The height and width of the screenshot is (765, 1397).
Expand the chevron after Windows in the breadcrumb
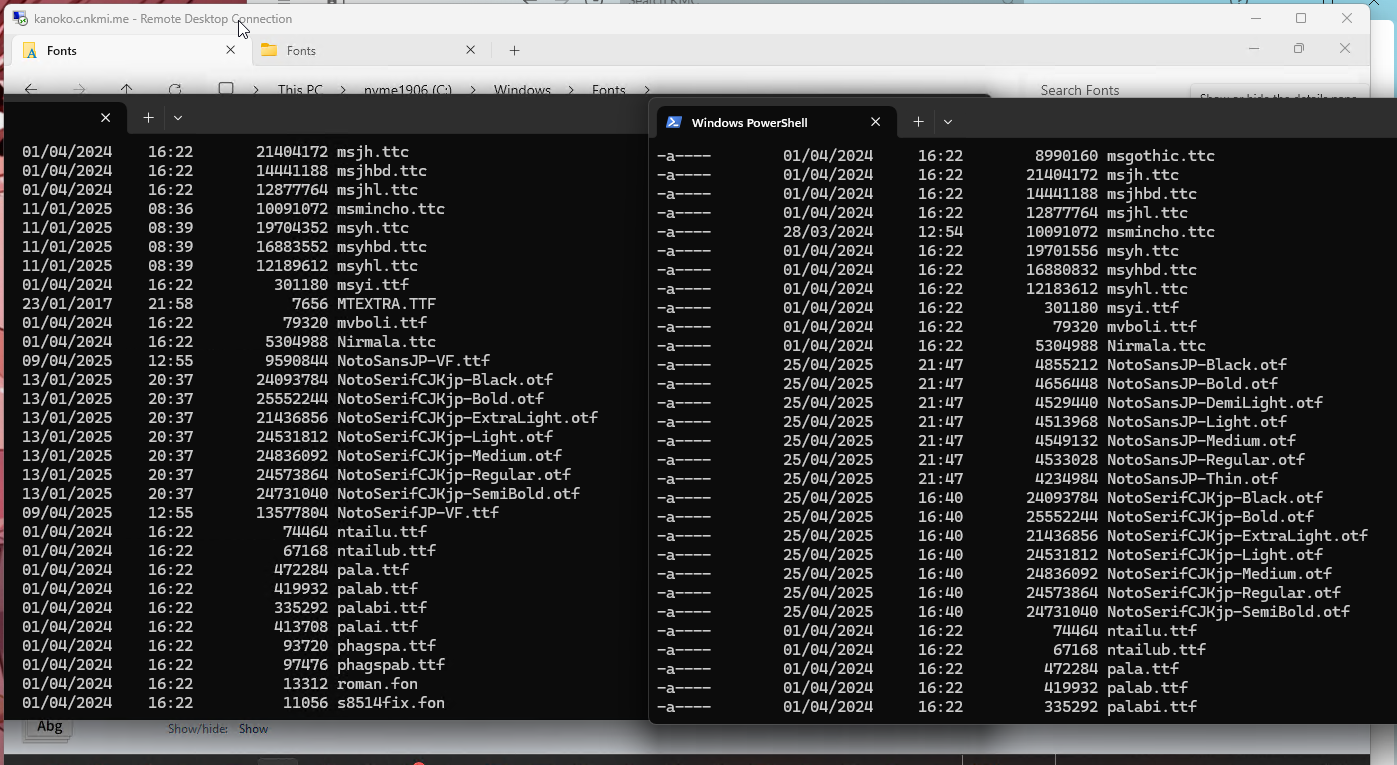click(x=571, y=90)
